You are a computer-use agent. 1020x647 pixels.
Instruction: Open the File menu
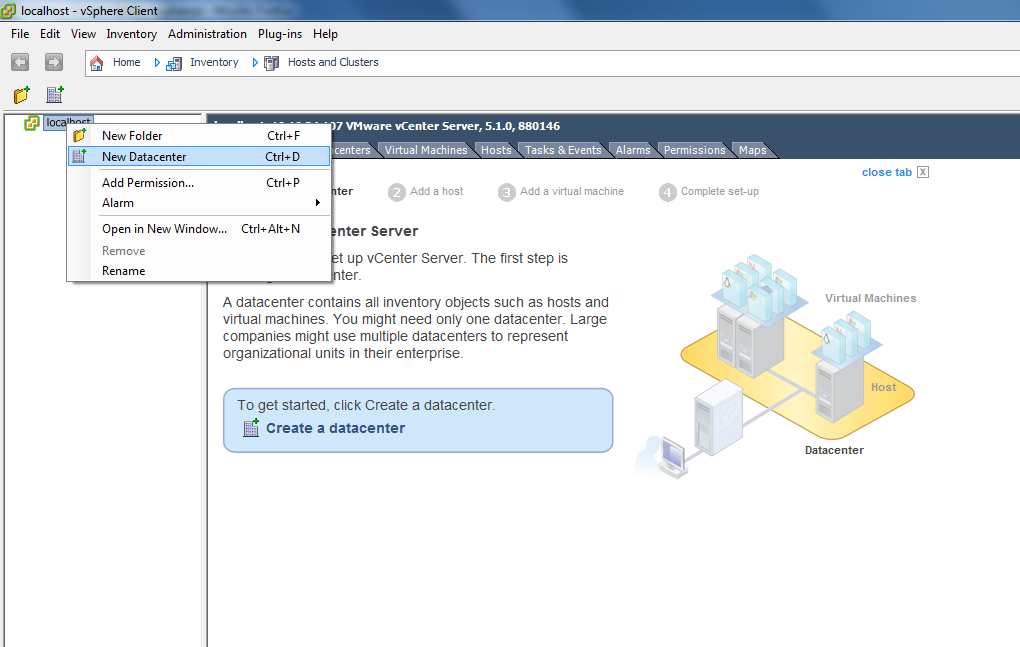pos(20,34)
